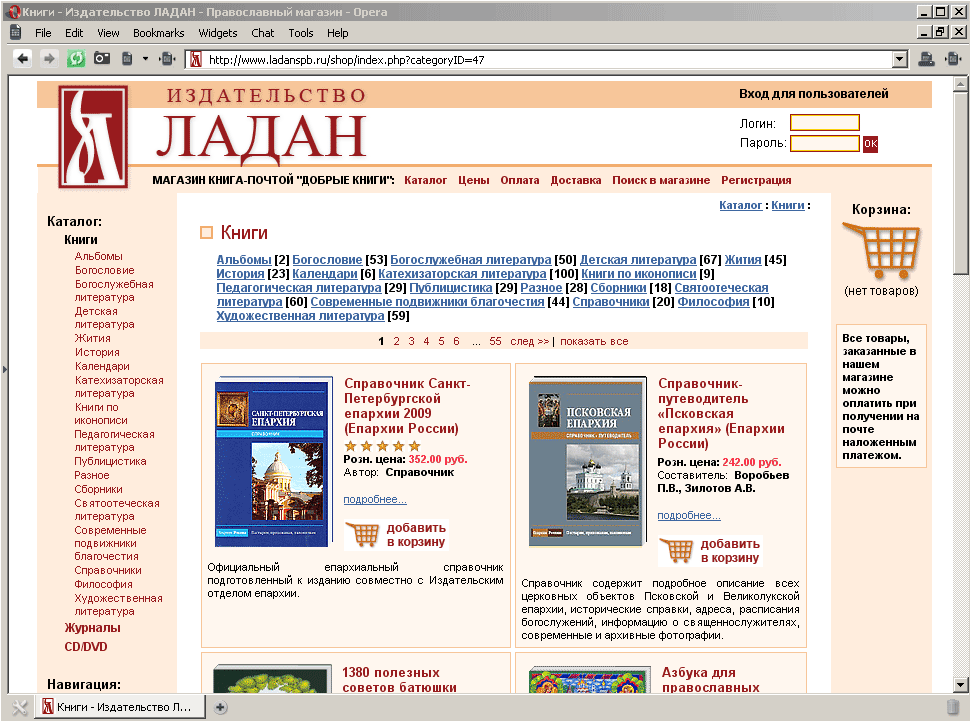Viewport: 970px width, 721px height.
Task: Expand the side panel with the left edge arrow
Action: [4, 369]
